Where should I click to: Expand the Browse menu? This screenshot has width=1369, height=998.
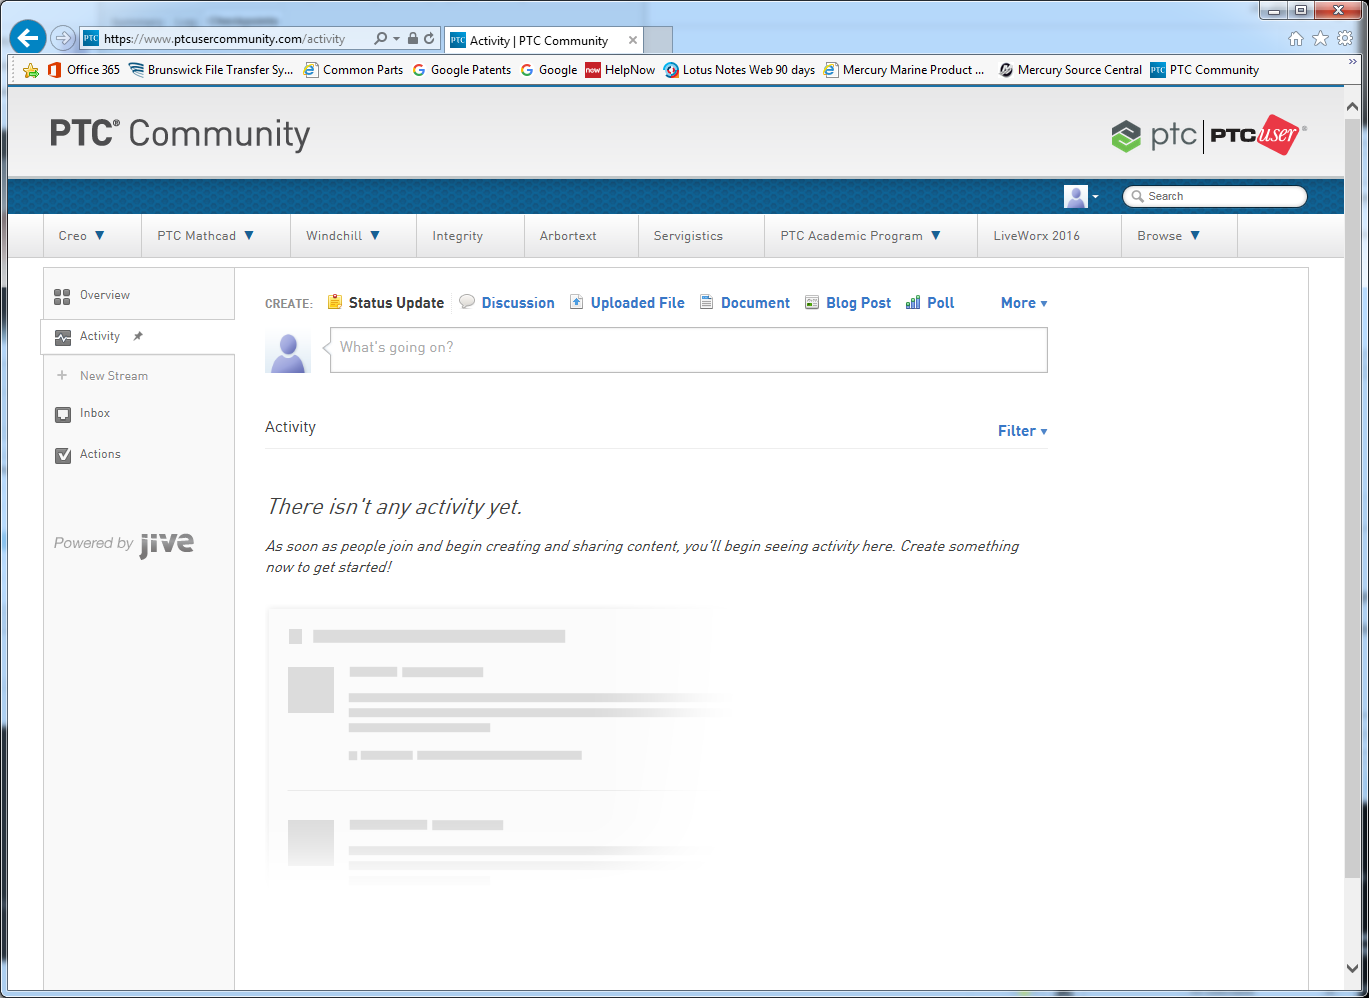1169,236
